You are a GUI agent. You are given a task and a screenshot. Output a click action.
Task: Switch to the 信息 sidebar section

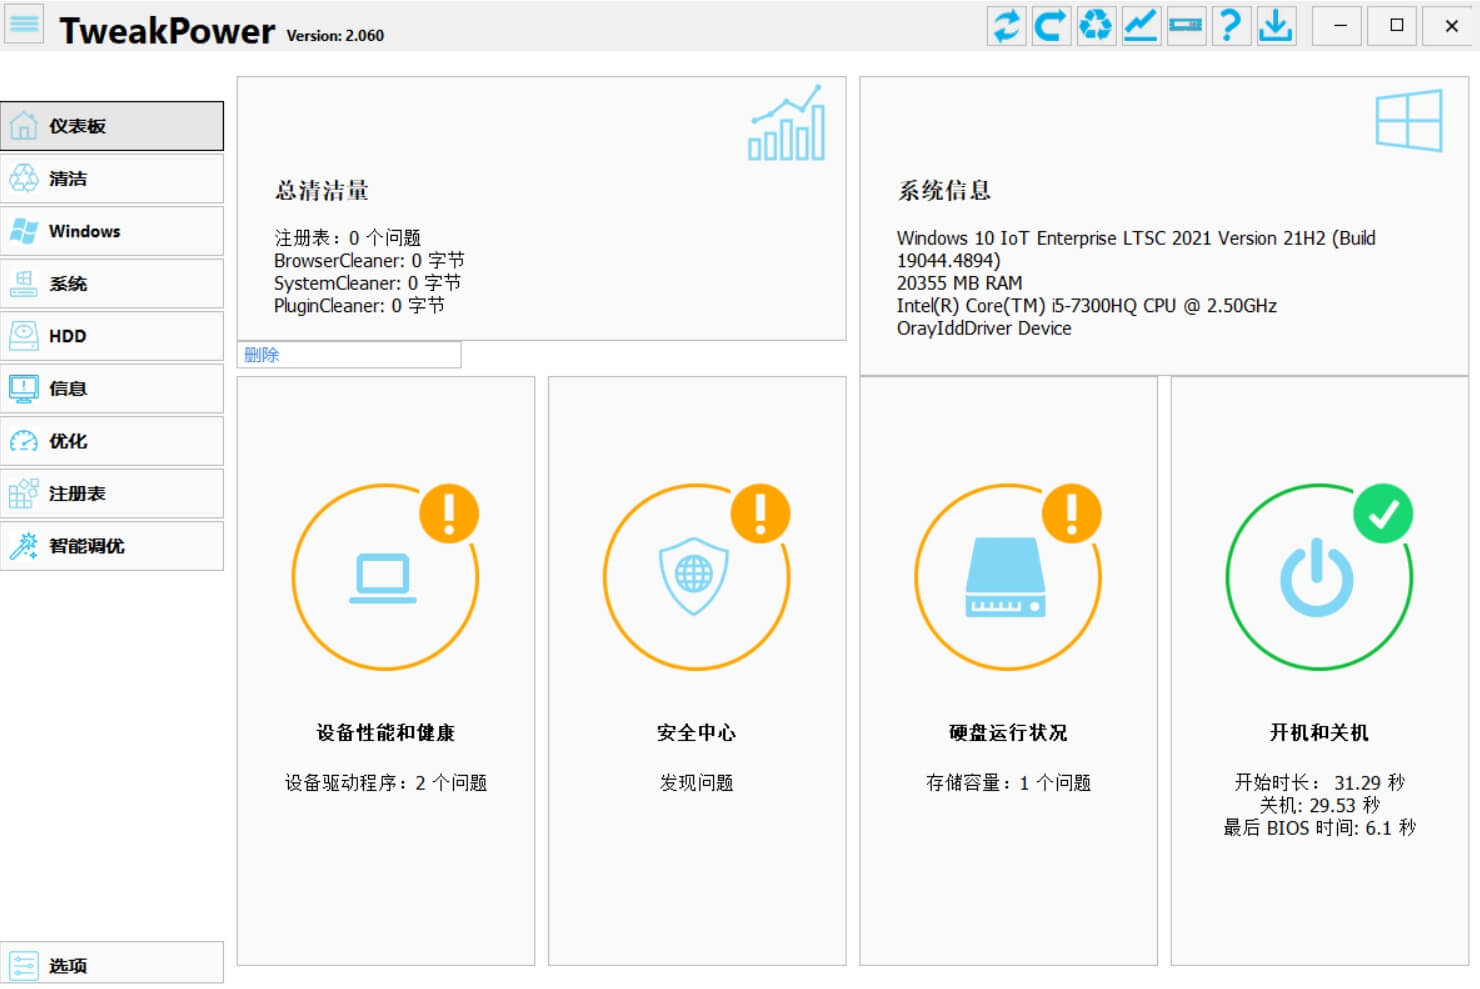[112, 389]
